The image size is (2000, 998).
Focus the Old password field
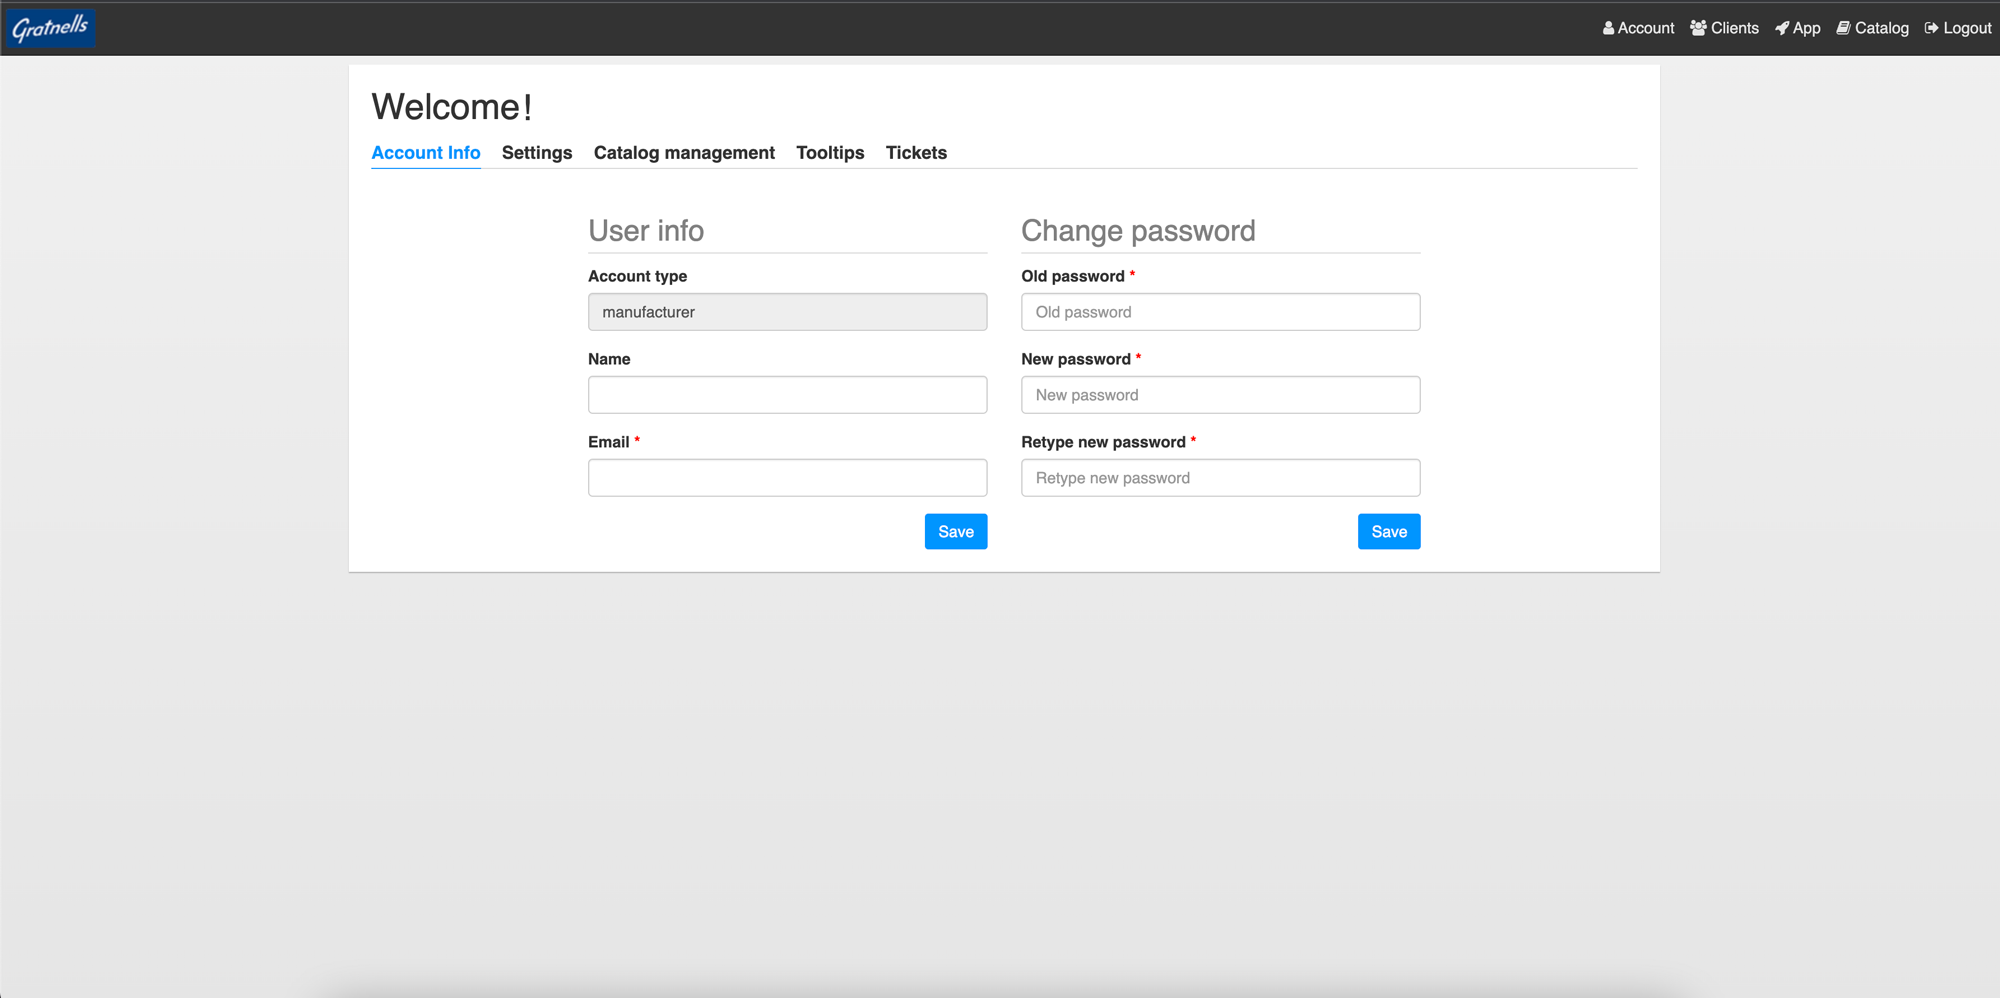pos(1220,312)
